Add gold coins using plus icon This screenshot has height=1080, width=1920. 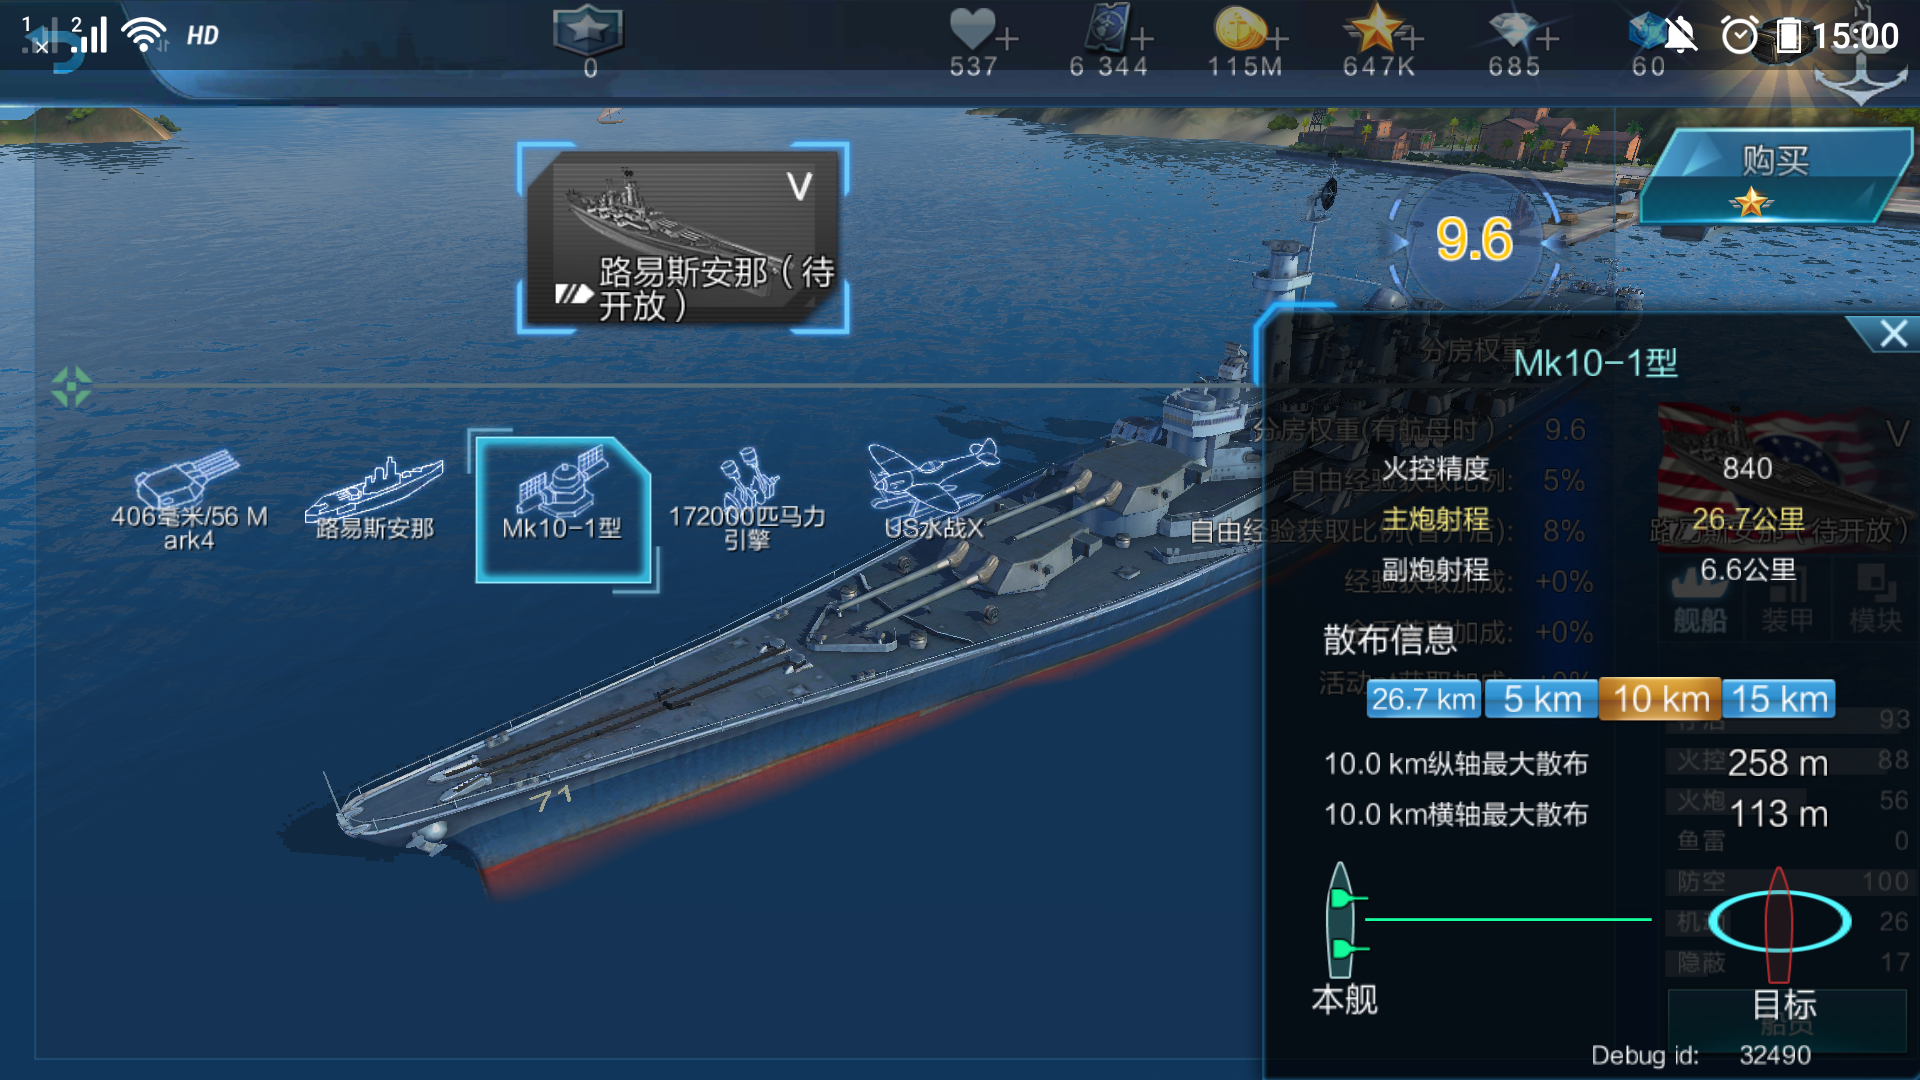point(1277,38)
